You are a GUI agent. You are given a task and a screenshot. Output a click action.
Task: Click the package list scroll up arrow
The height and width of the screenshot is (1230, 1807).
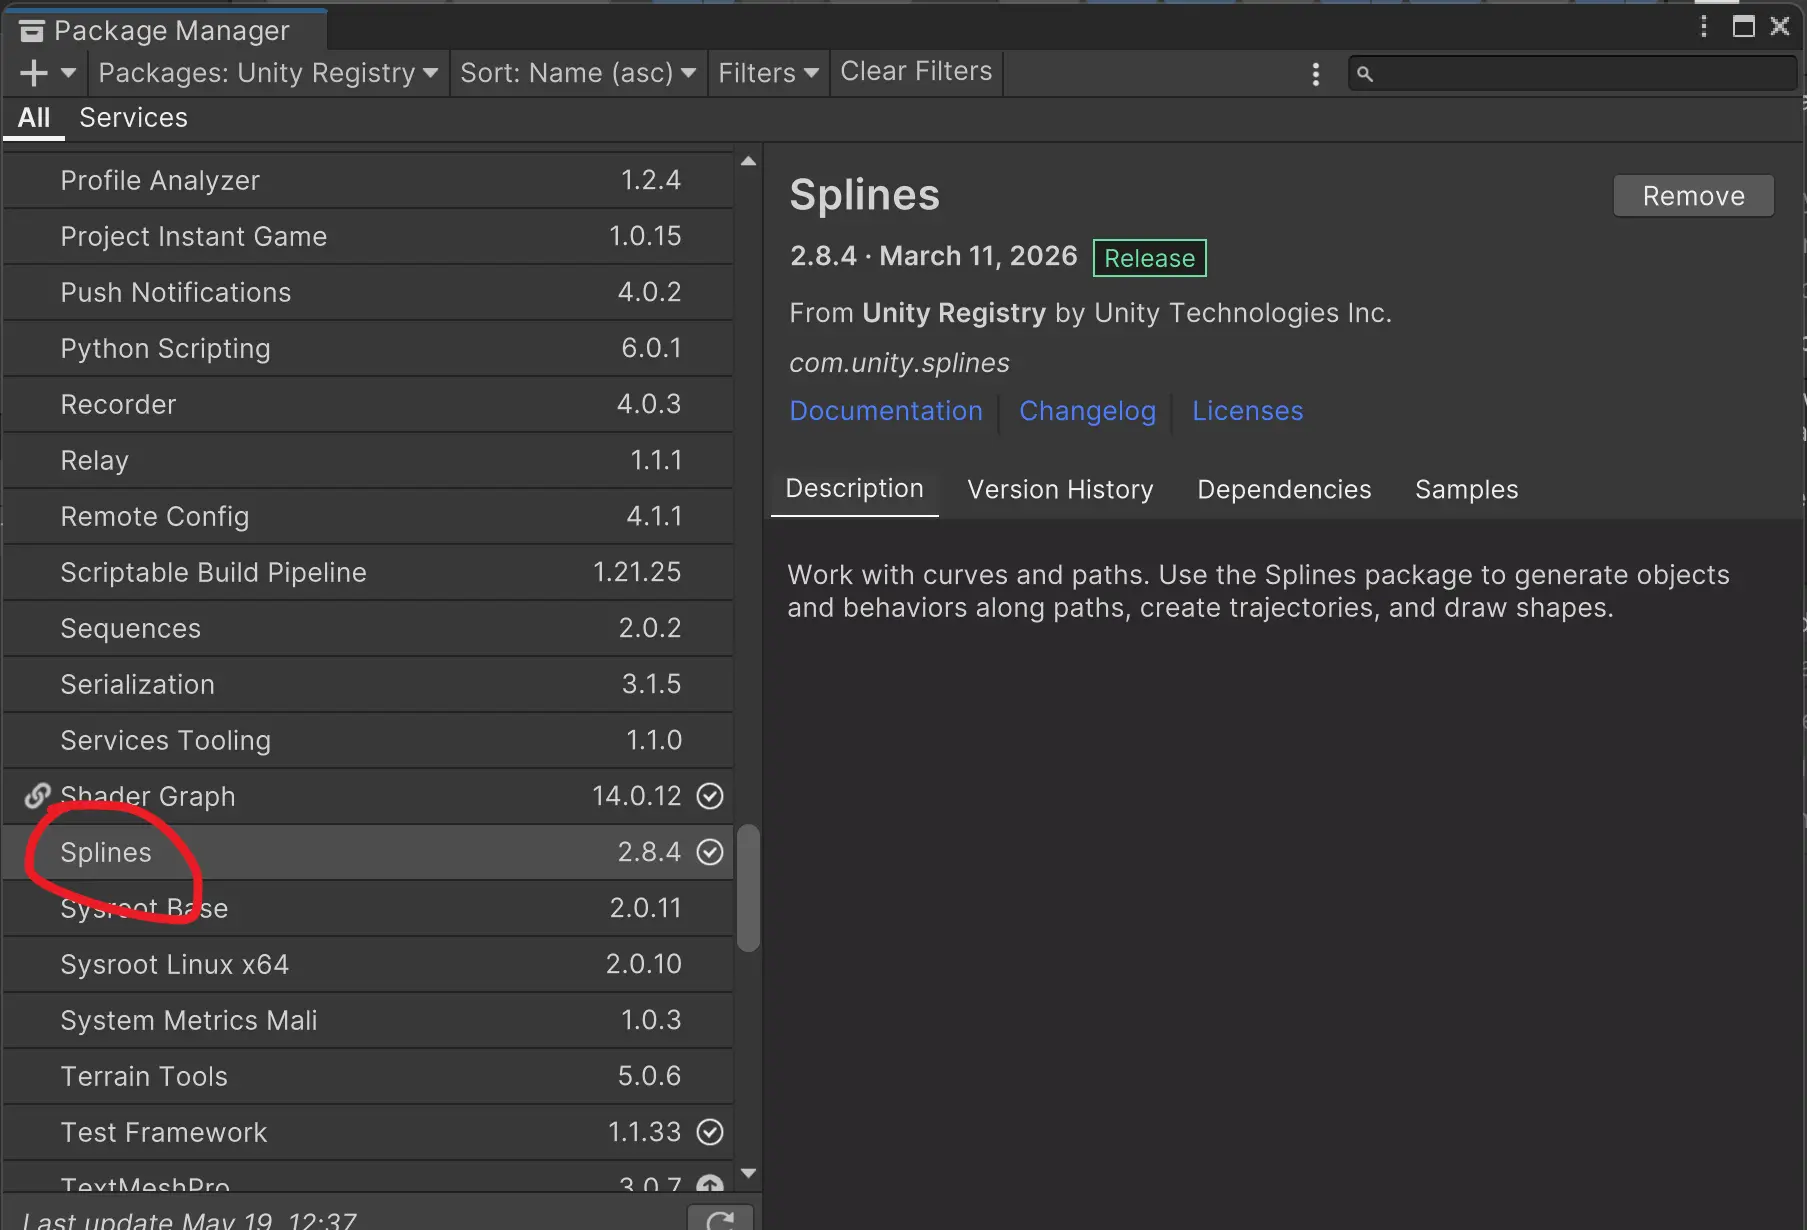[748, 161]
